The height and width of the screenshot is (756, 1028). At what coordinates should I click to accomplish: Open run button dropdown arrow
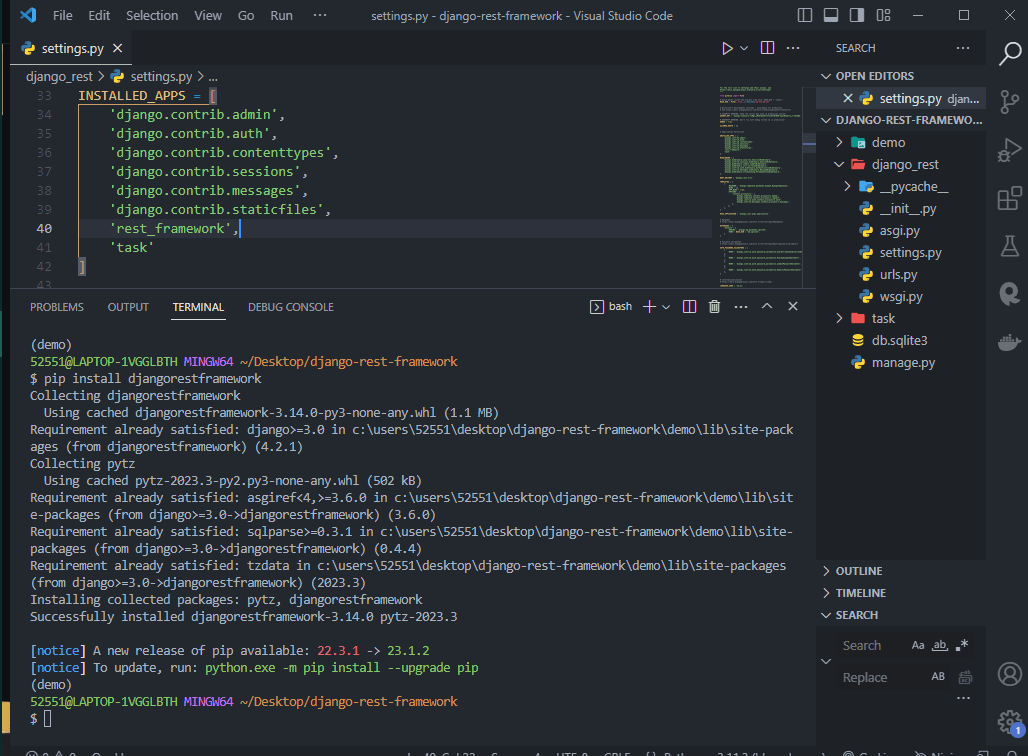(744, 49)
